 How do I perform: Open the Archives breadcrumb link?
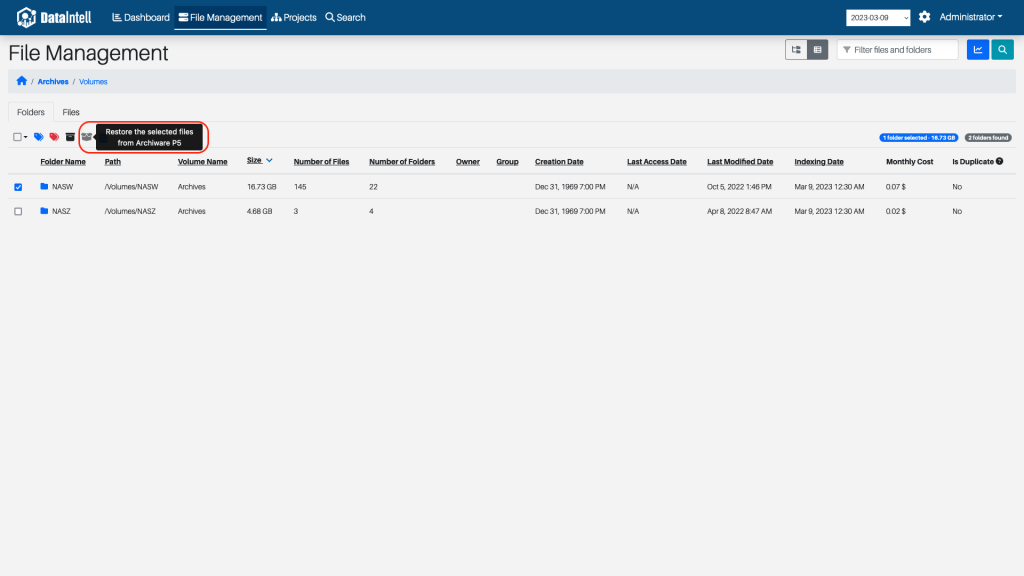(53, 82)
